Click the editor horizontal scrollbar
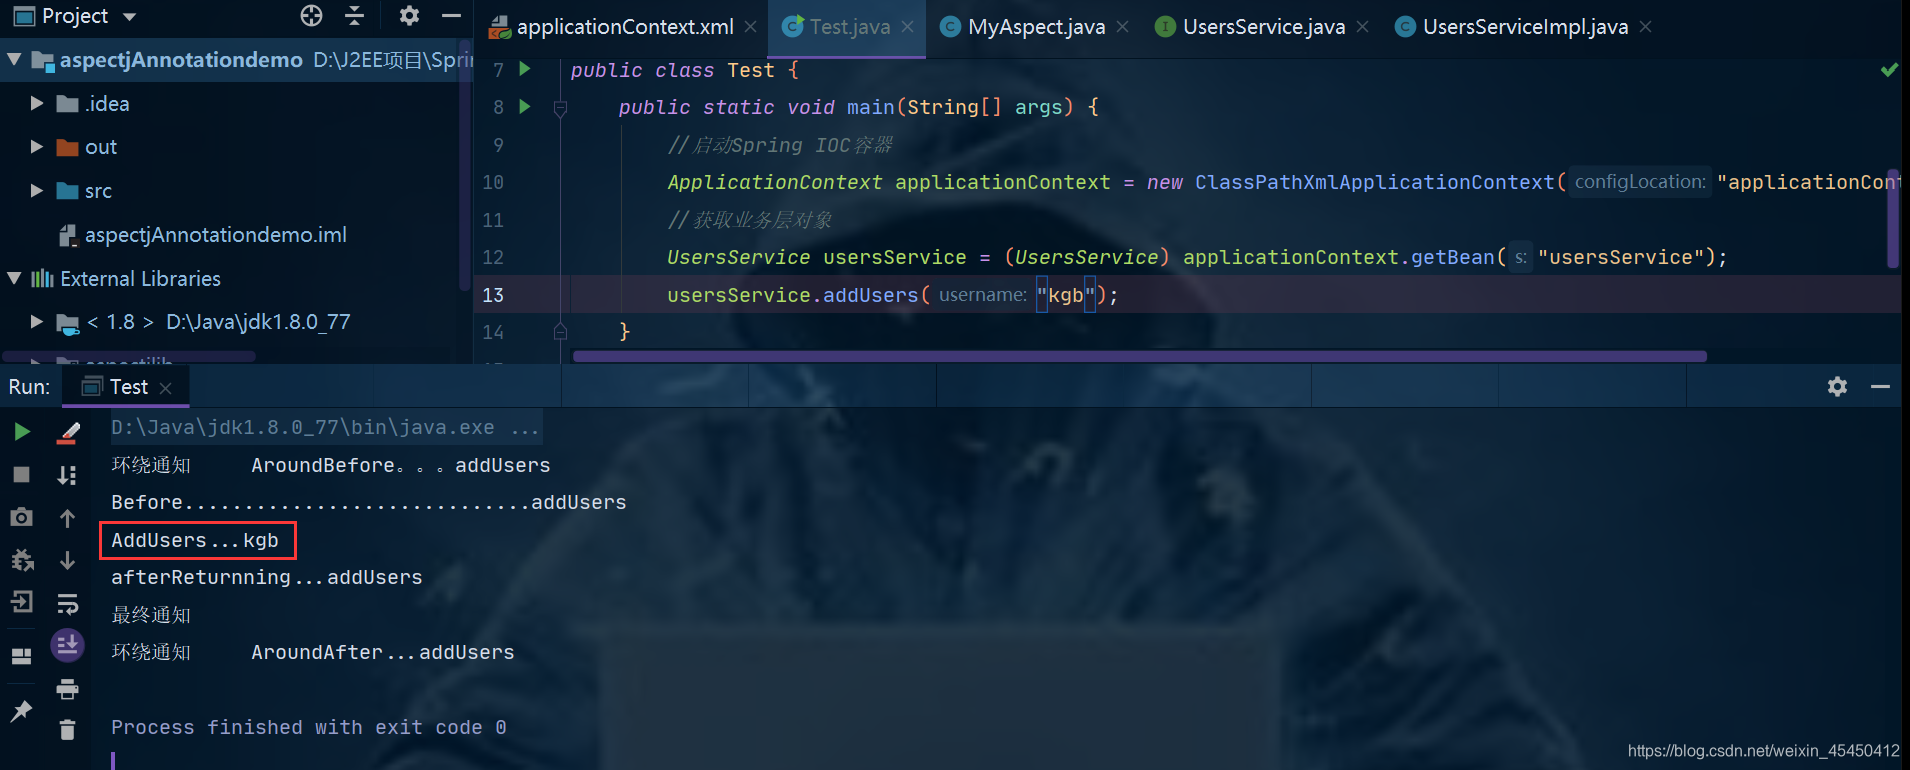The height and width of the screenshot is (770, 1910). coord(1140,356)
